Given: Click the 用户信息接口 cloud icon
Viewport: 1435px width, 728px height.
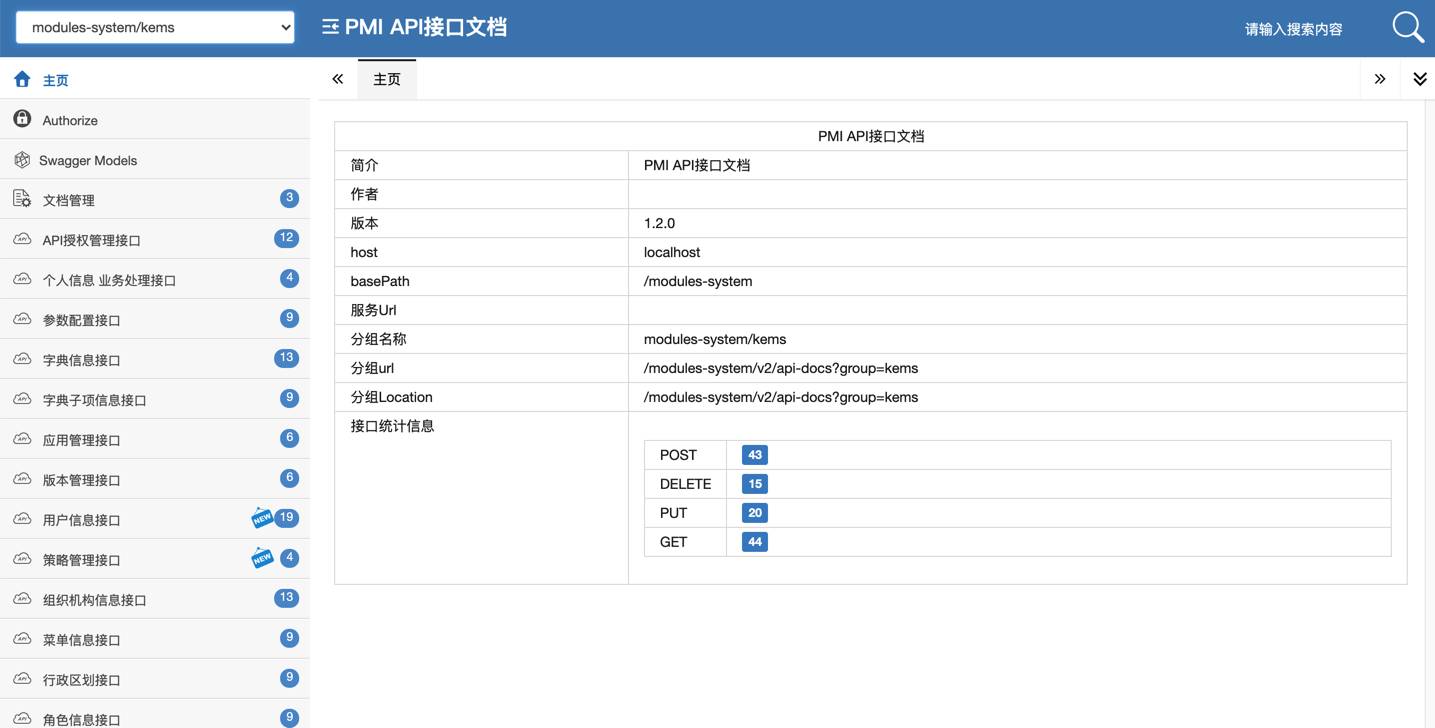Looking at the screenshot, I should point(22,519).
